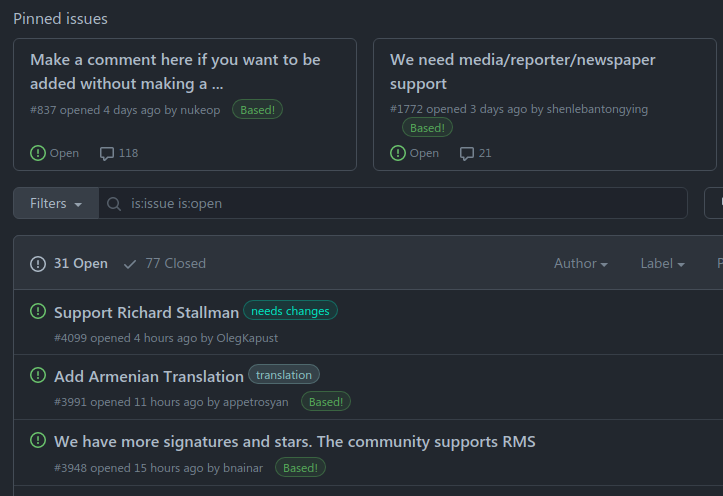Click comment bubble icon showing 21 comments
Screen dimensions: 723x496
click(467, 153)
